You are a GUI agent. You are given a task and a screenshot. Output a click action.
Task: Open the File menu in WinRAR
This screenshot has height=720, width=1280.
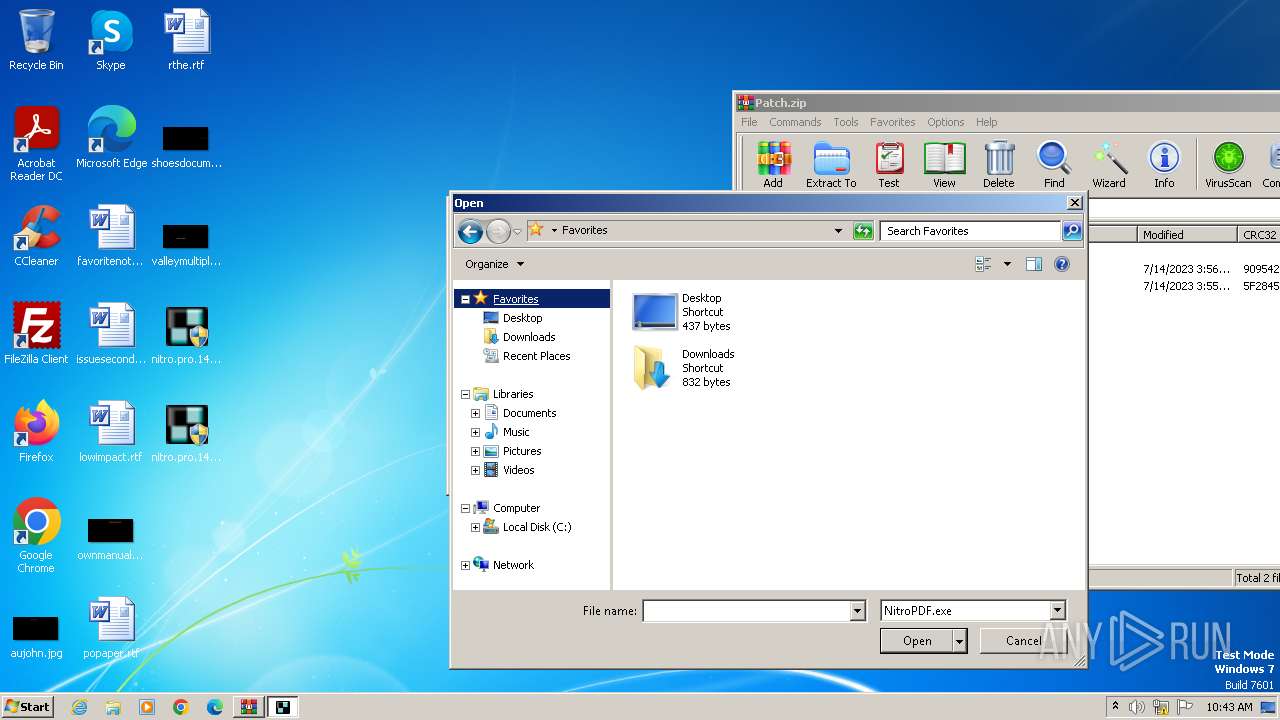click(x=749, y=122)
